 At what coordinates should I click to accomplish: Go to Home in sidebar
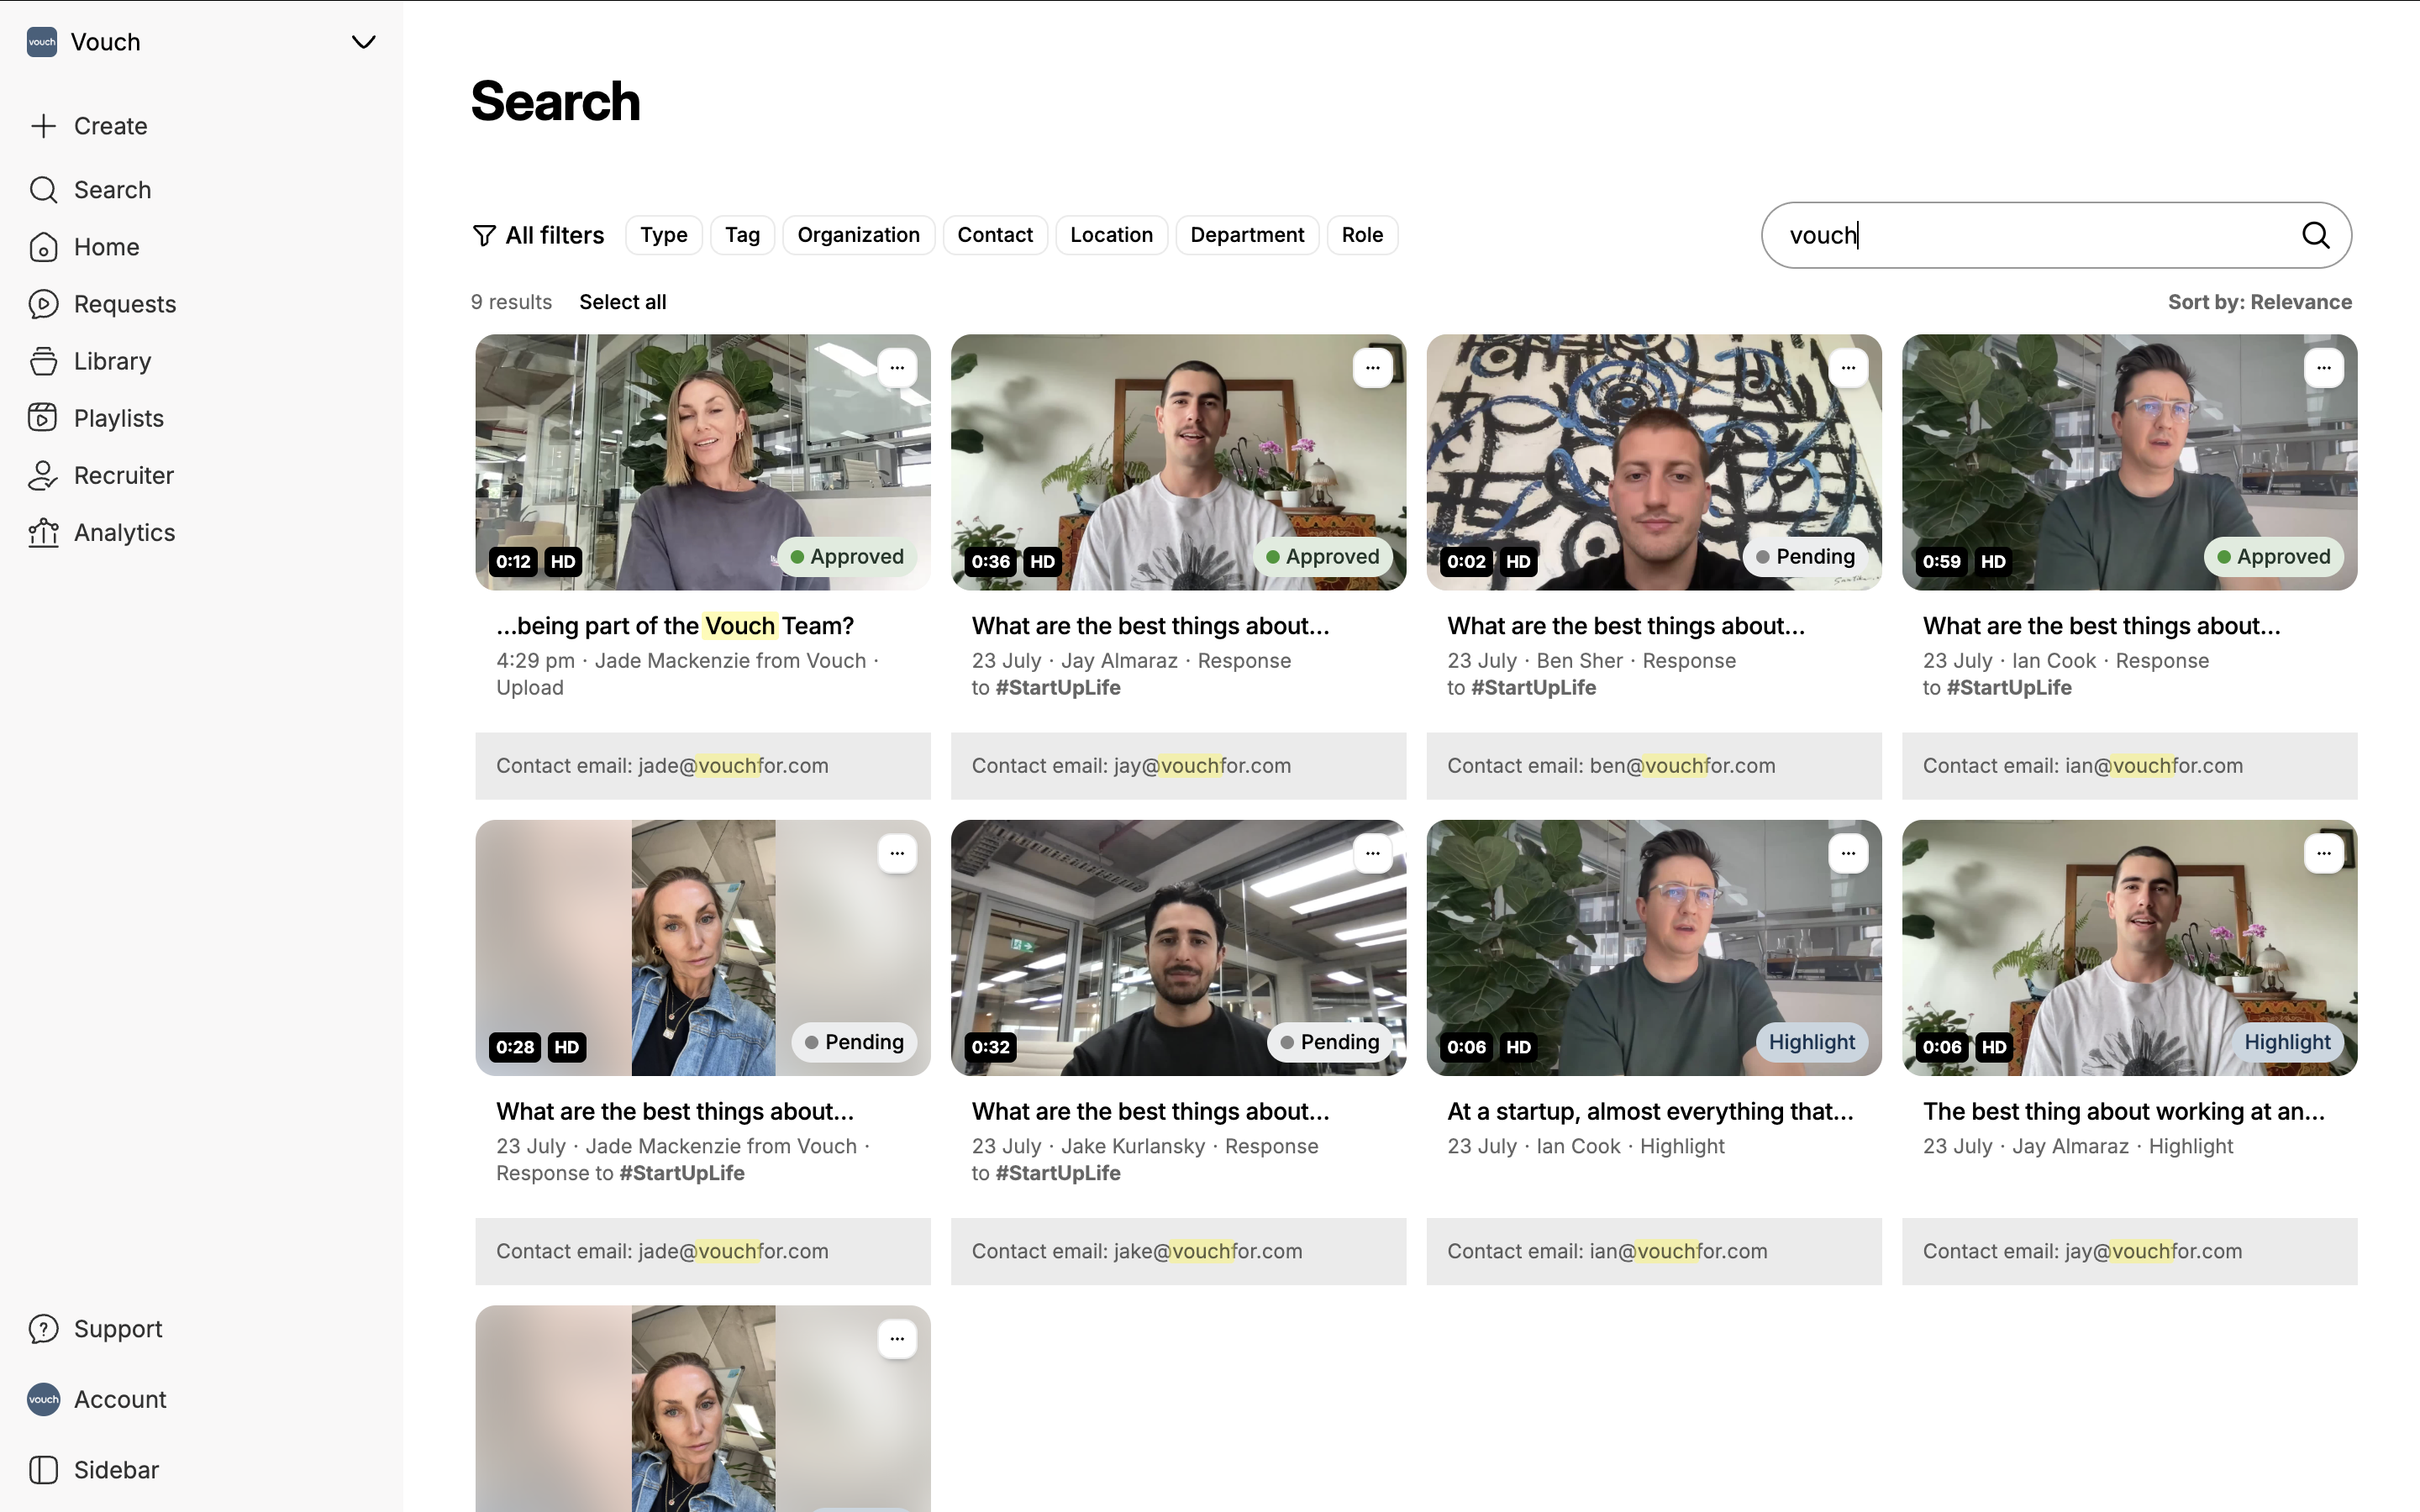pos(106,247)
